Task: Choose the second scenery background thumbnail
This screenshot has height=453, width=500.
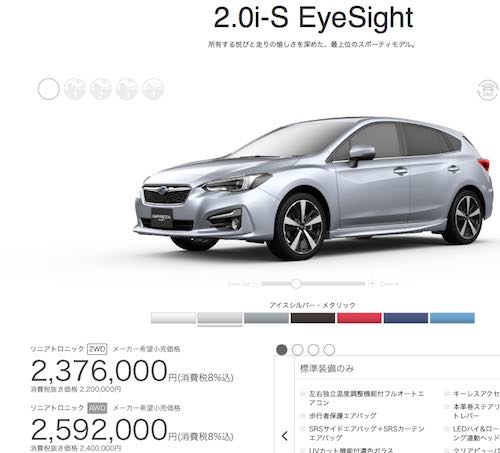Action: (75, 89)
